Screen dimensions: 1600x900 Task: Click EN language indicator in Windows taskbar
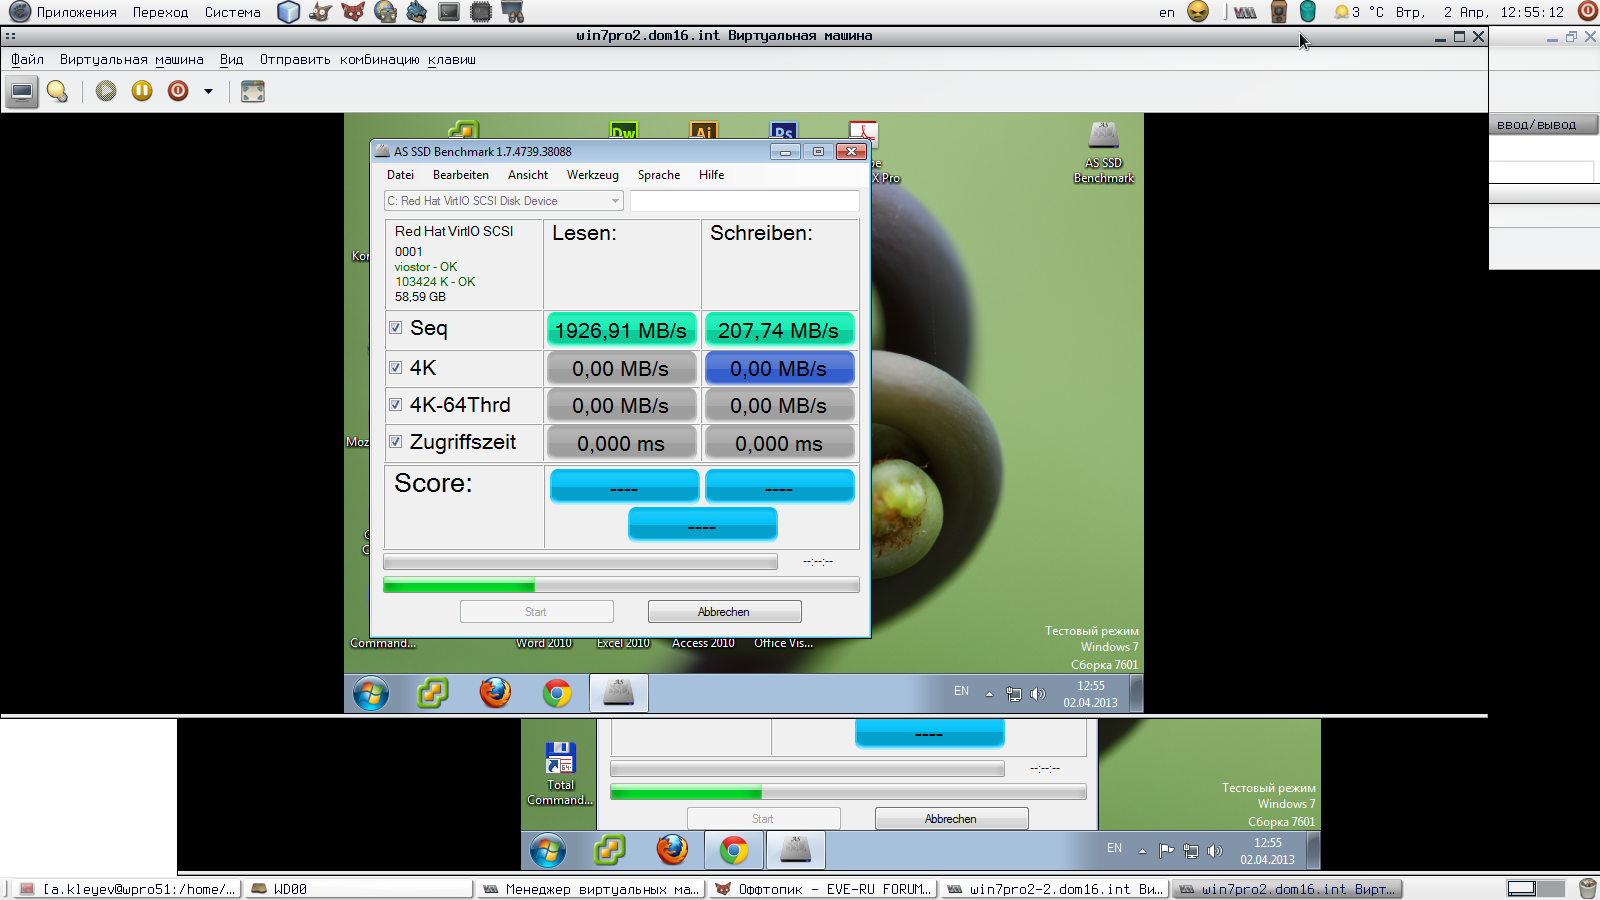961,691
